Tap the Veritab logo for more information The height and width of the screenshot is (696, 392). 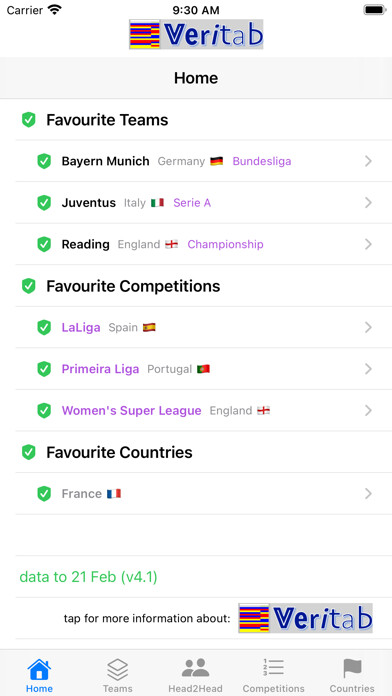click(305, 618)
